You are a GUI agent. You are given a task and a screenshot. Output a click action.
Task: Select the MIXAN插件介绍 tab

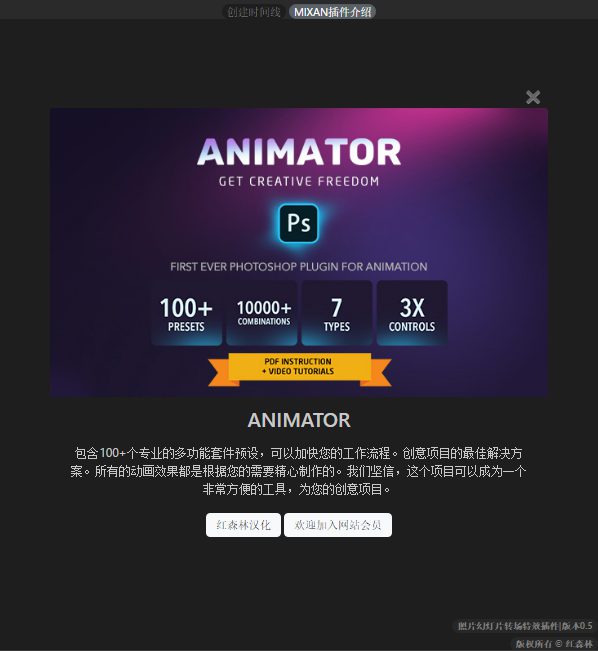[332, 12]
